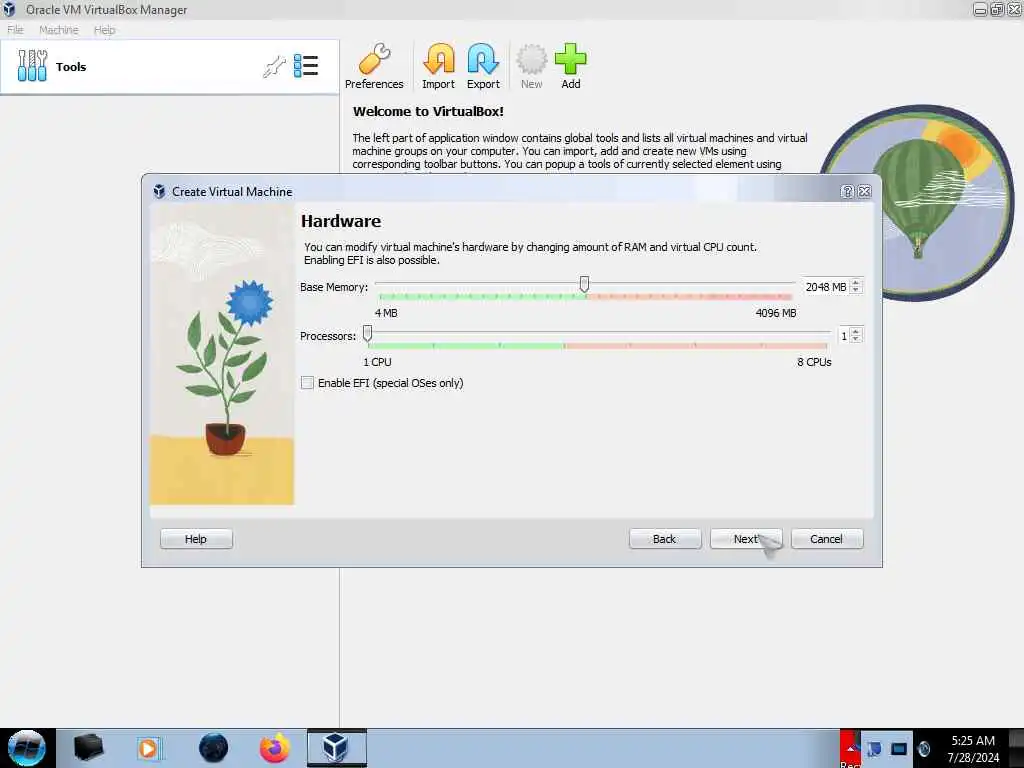Click the red tray expand arrow
Image resolution: width=1024 pixels, height=768 pixels.
[850, 749]
